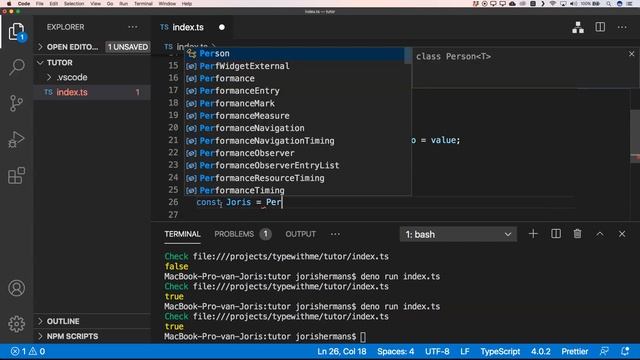
Task: Open more panel tabs ellipsis
Action: pos(335,234)
